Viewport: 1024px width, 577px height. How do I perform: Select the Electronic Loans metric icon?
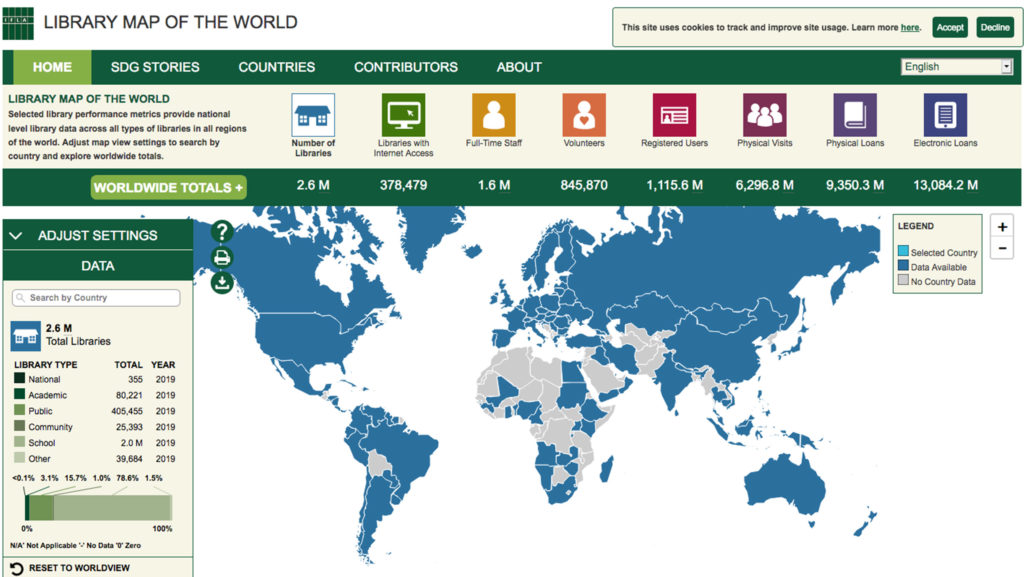click(945, 115)
